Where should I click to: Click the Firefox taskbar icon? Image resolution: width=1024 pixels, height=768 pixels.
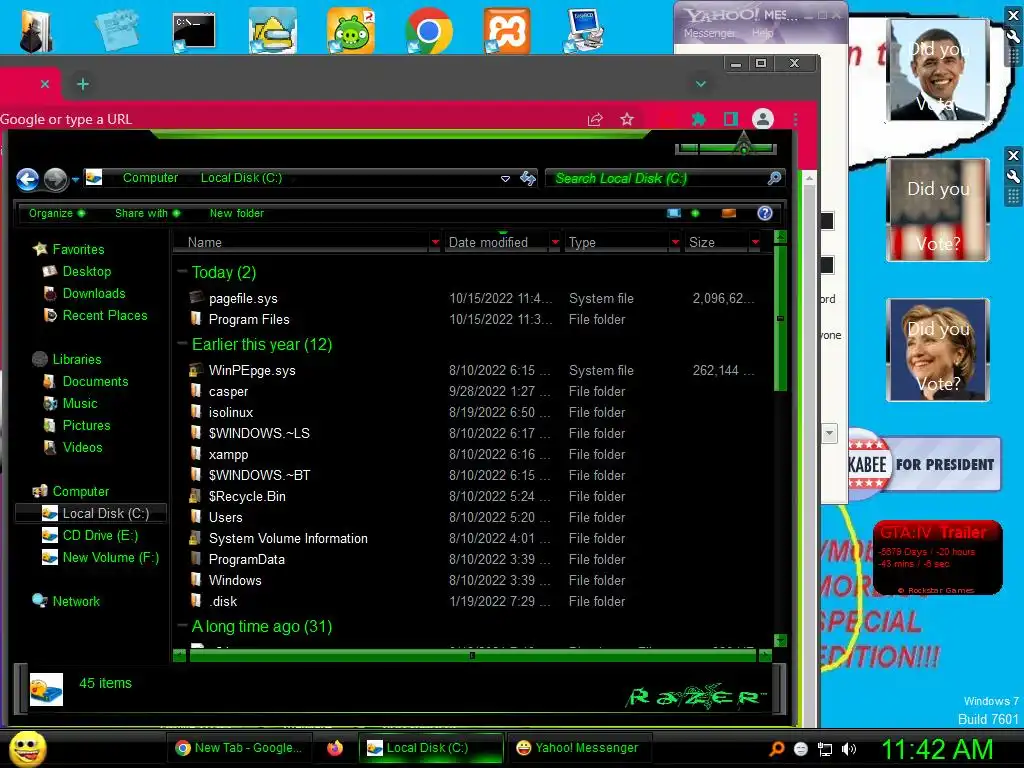tap(334, 748)
